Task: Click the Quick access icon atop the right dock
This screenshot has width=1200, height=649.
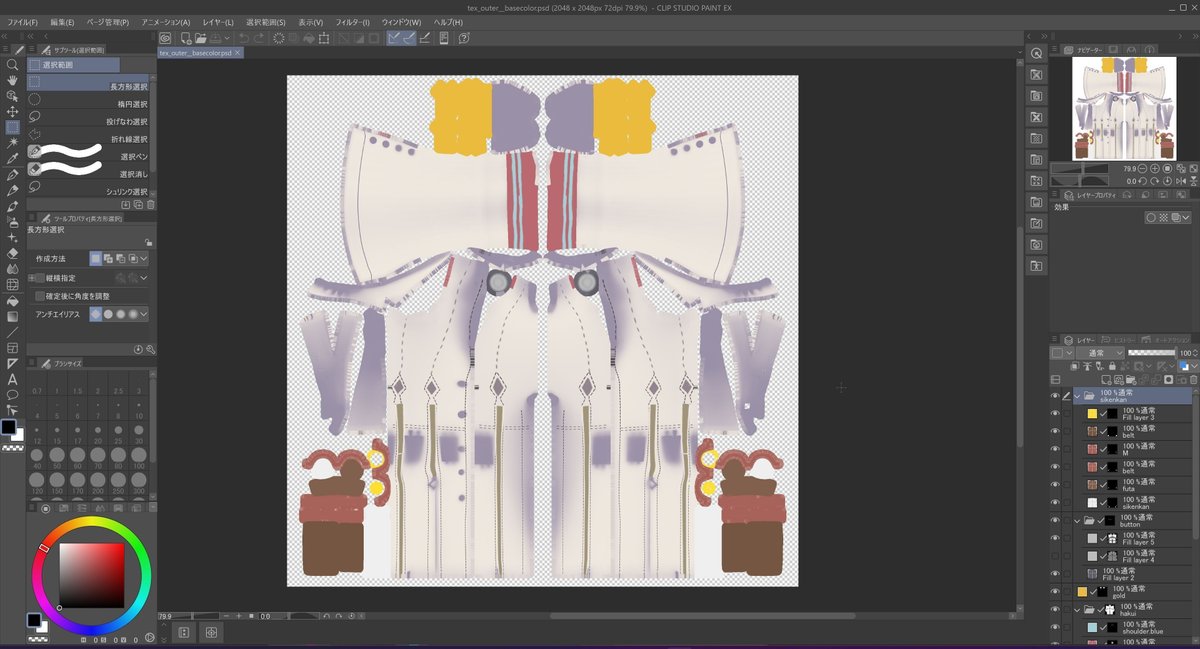Action: click(x=1036, y=53)
